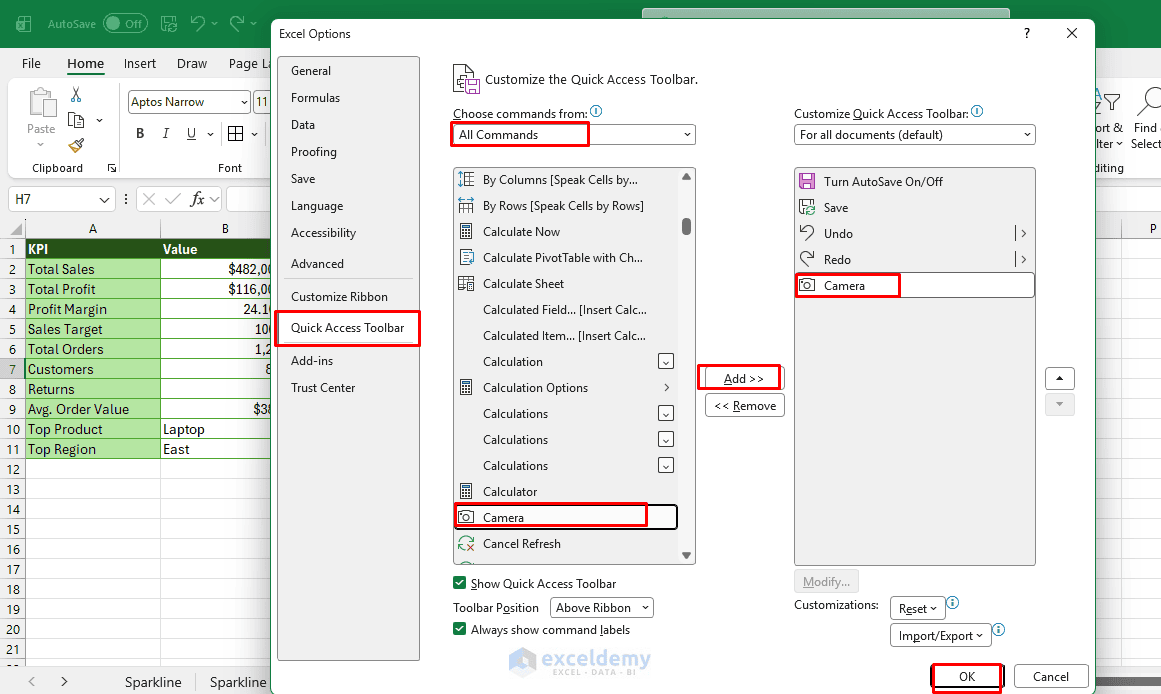Select the Calculator command in list

[x=565, y=492]
